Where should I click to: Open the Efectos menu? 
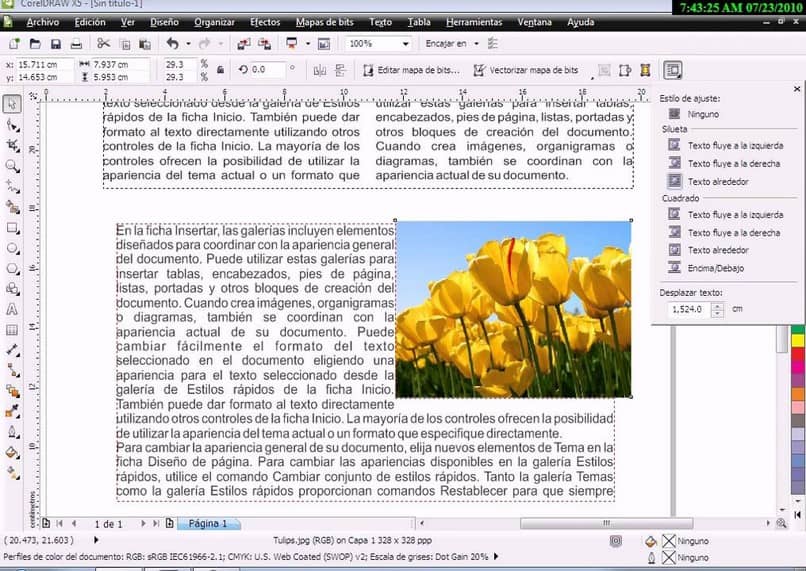(x=265, y=21)
